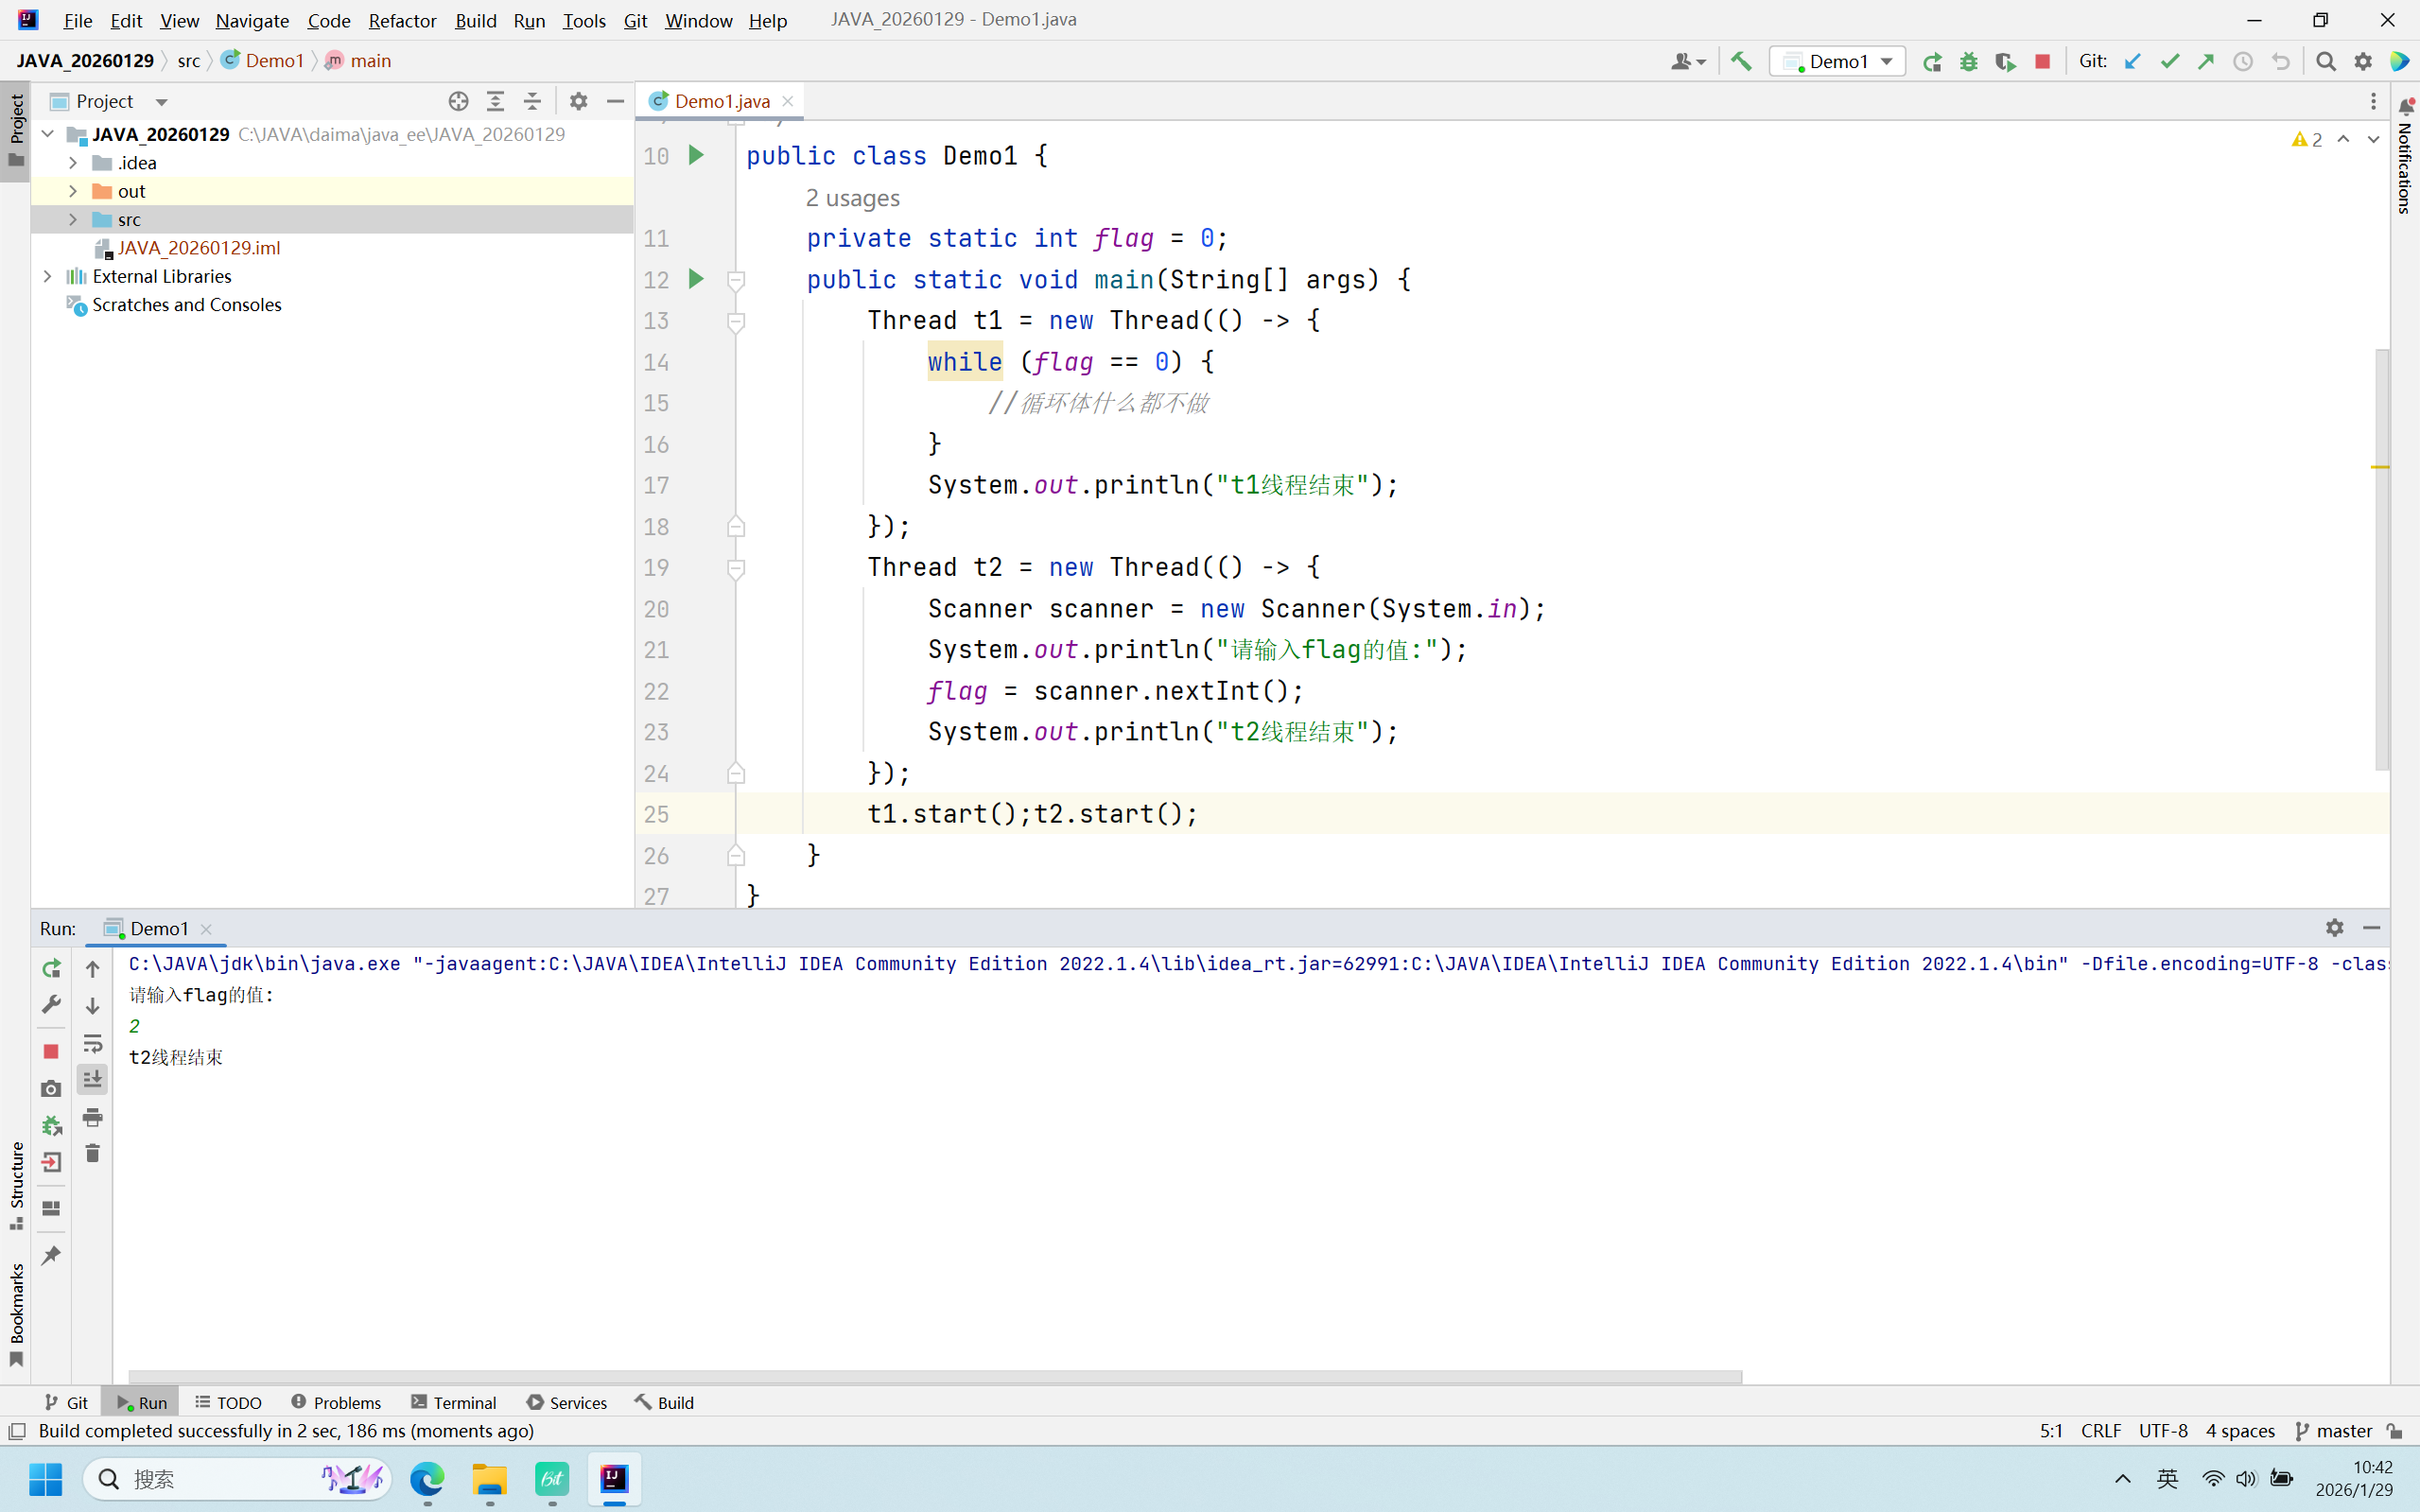
Task: Open the Refactor menu
Action: tap(402, 20)
